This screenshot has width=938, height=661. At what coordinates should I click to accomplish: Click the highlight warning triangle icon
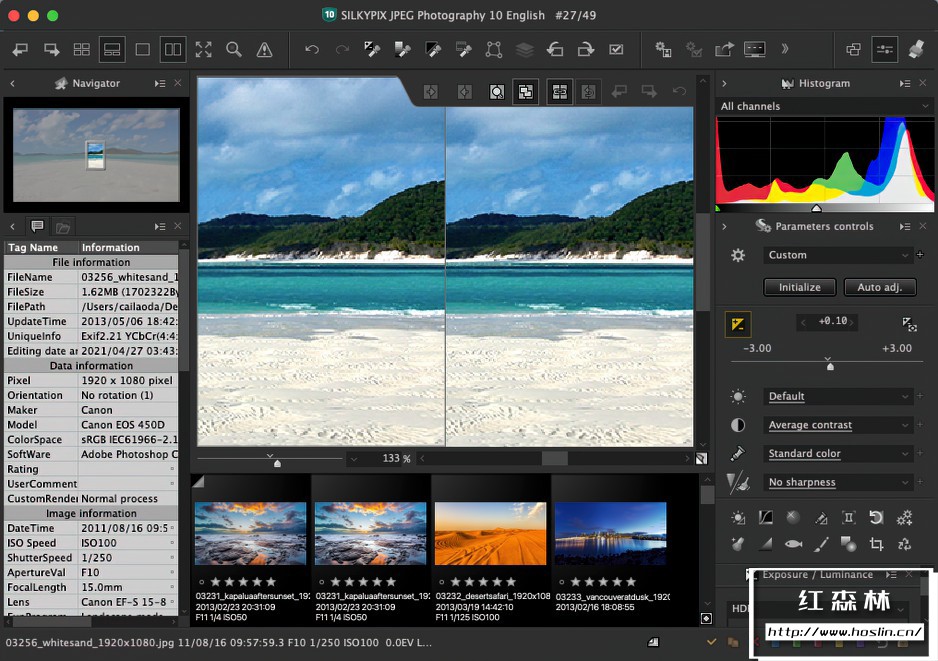point(264,49)
